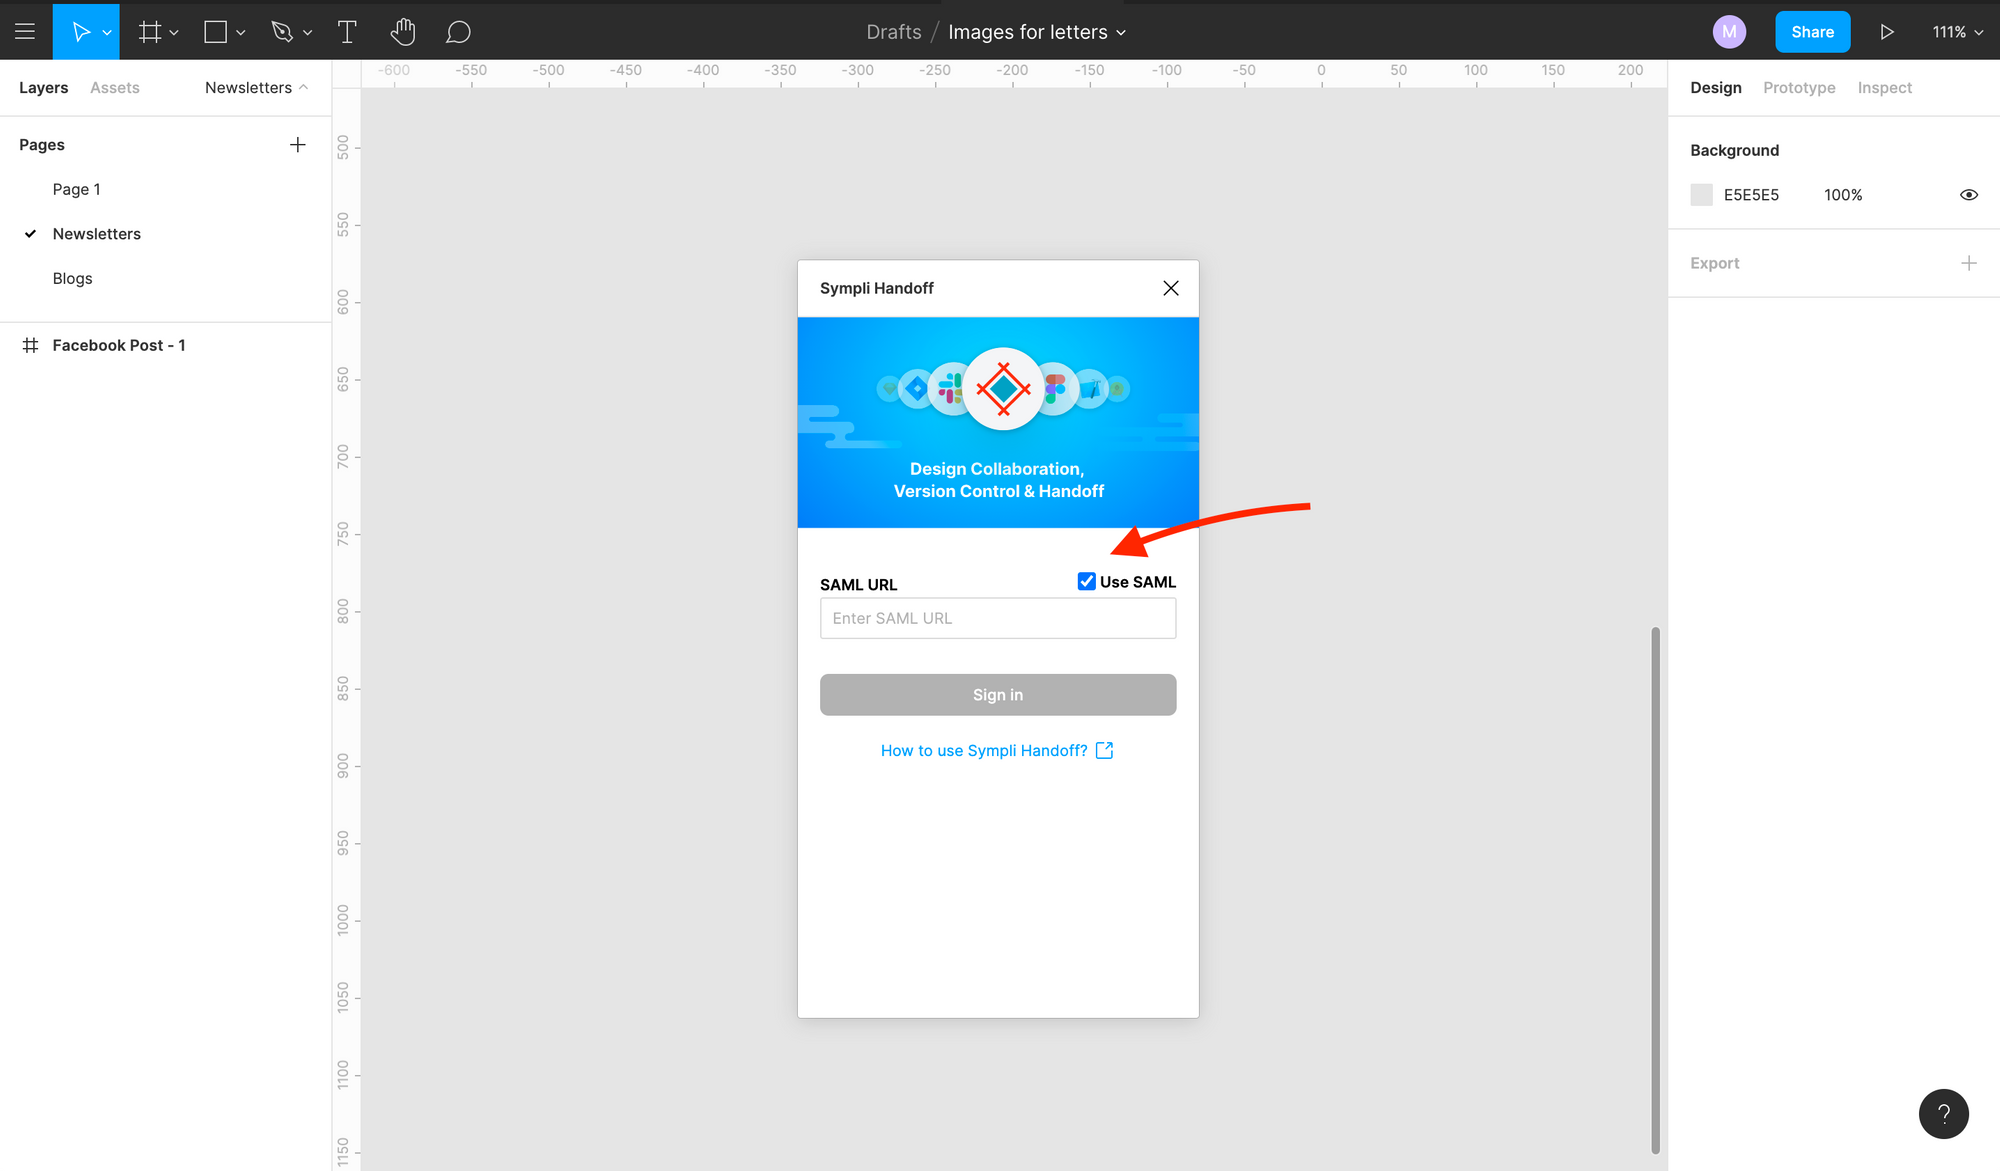Open the help question mark button

click(x=1943, y=1113)
